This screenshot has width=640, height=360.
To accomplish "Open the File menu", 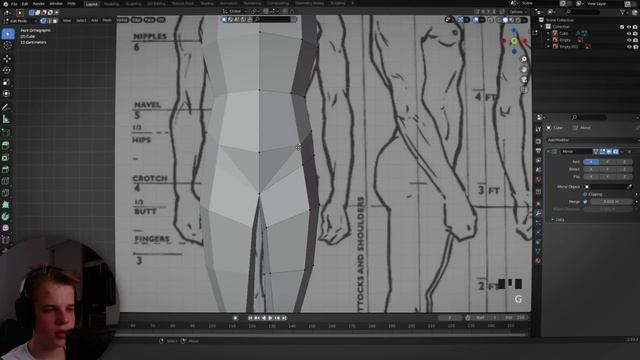I will tap(14, 4).
